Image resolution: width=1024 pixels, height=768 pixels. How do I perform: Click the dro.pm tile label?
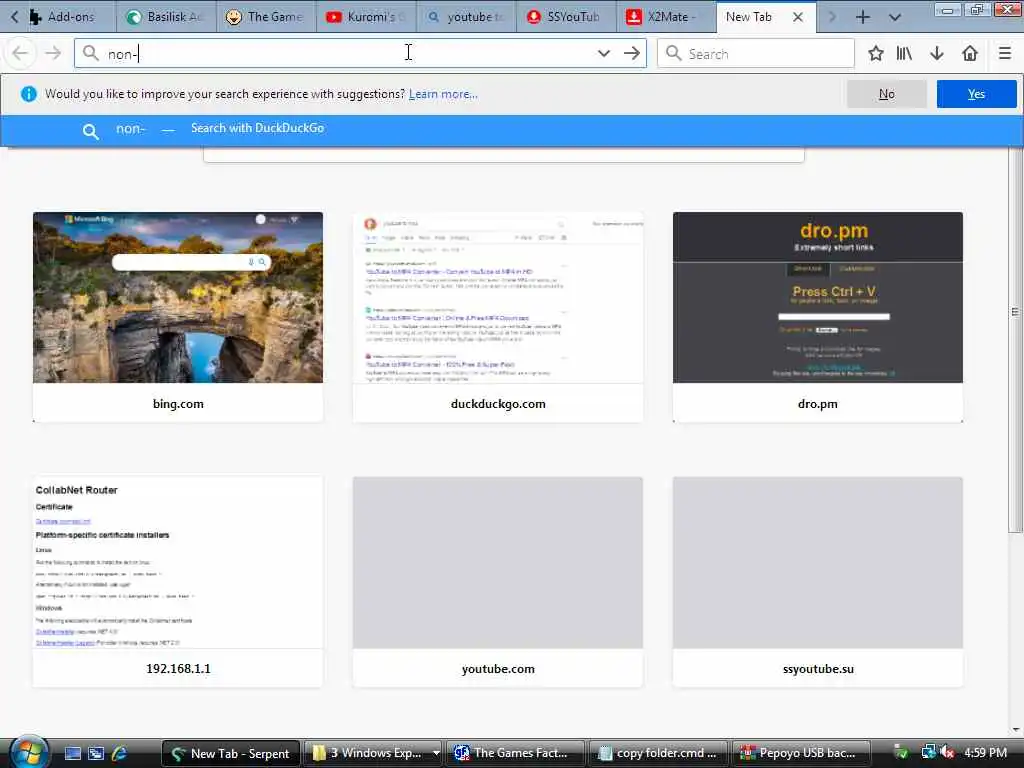pyautogui.click(x=818, y=404)
